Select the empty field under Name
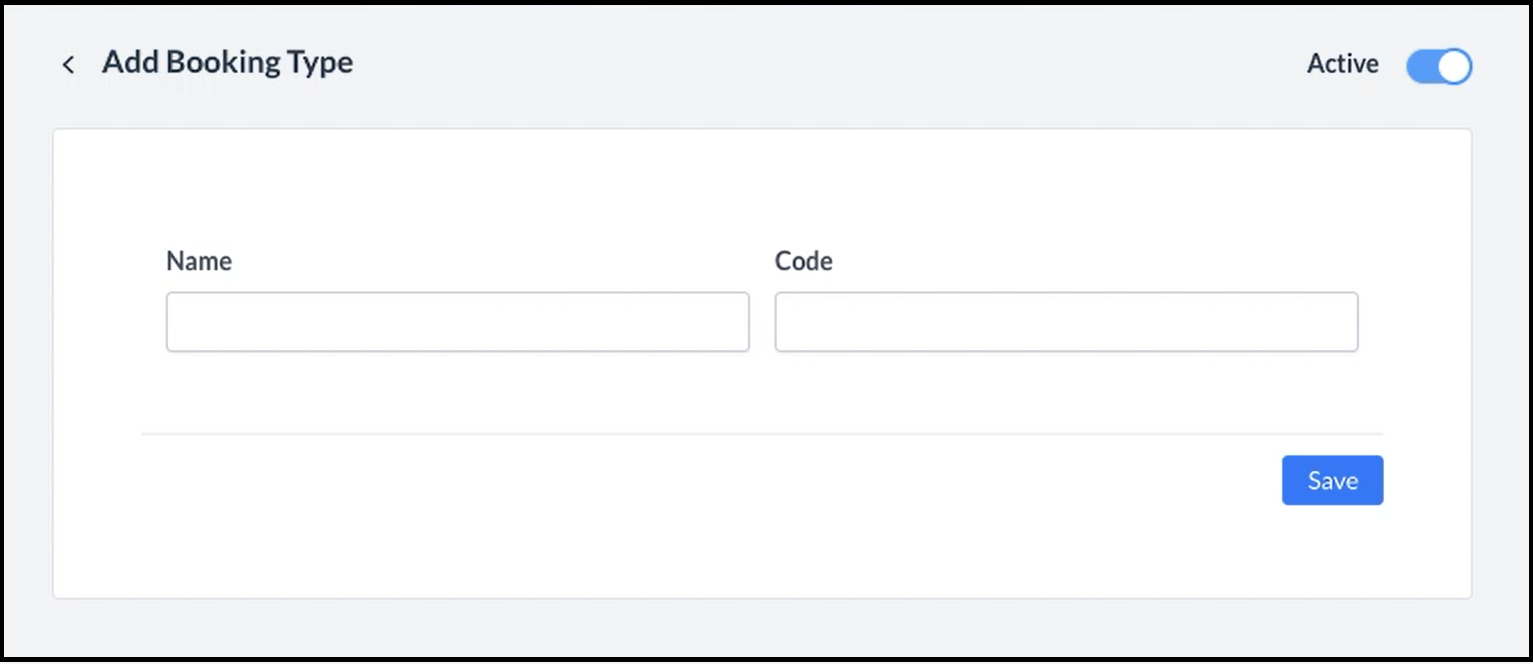Image resolution: width=1533 pixels, height=664 pixels. pos(457,322)
